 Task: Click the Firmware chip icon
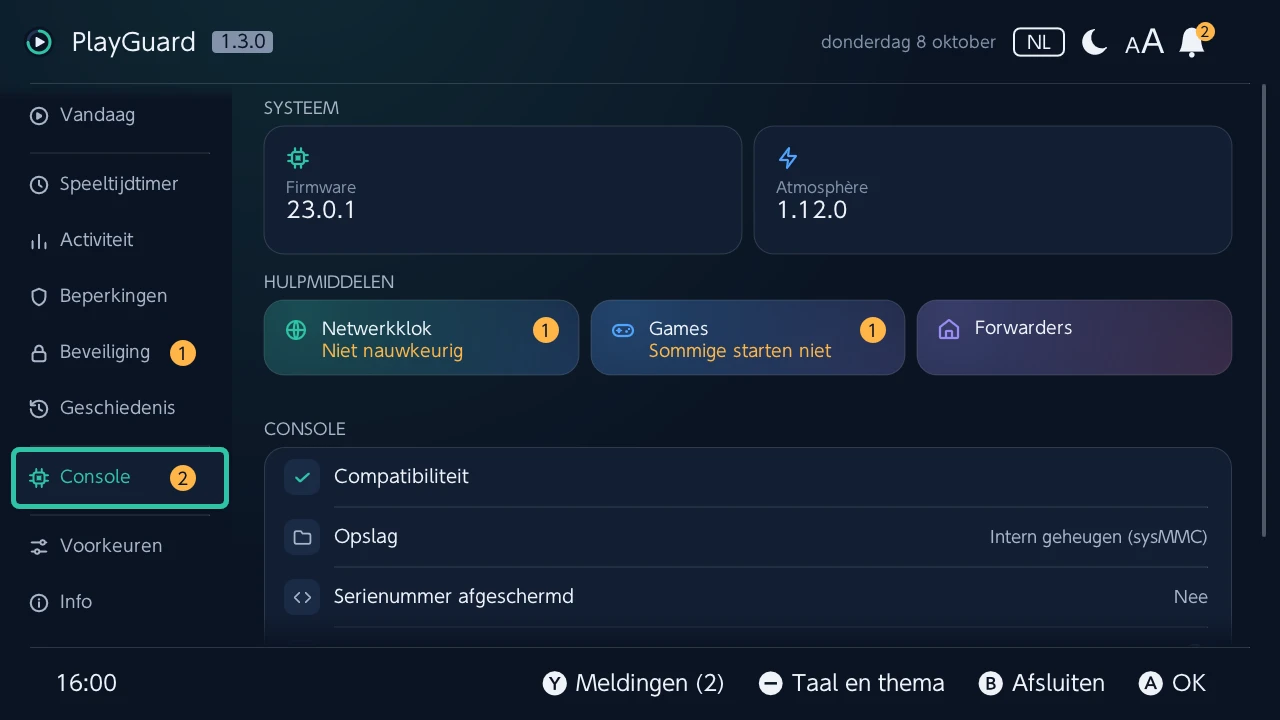tap(297, 158)
